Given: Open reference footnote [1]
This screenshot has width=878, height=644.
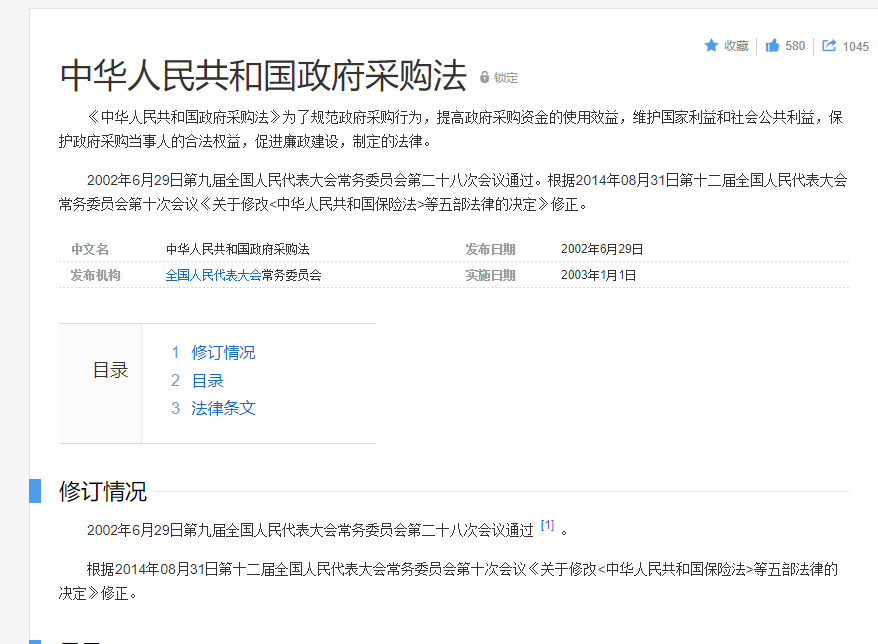Looking at the screenshot, I should tap(547, 525).
